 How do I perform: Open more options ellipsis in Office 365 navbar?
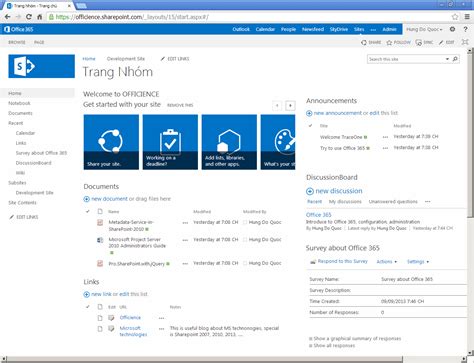(x=373, y=30)
